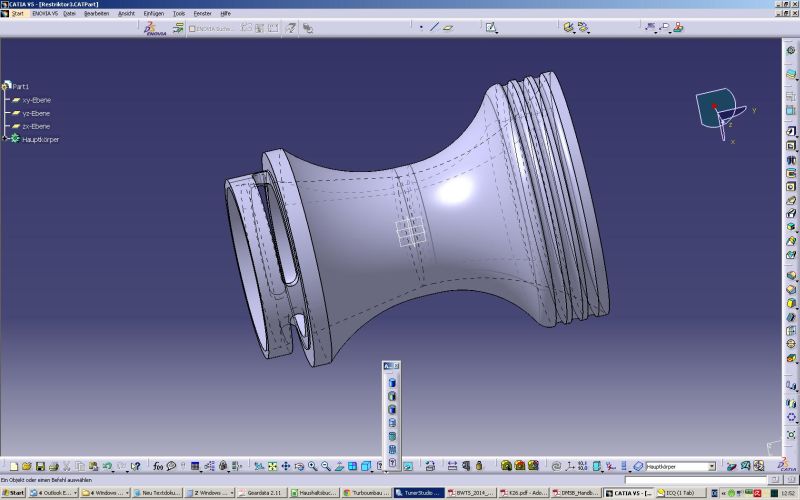Select the zx-Ebene plane in tree
This screenshot has width=800, height=500.
tap(36, 127)
